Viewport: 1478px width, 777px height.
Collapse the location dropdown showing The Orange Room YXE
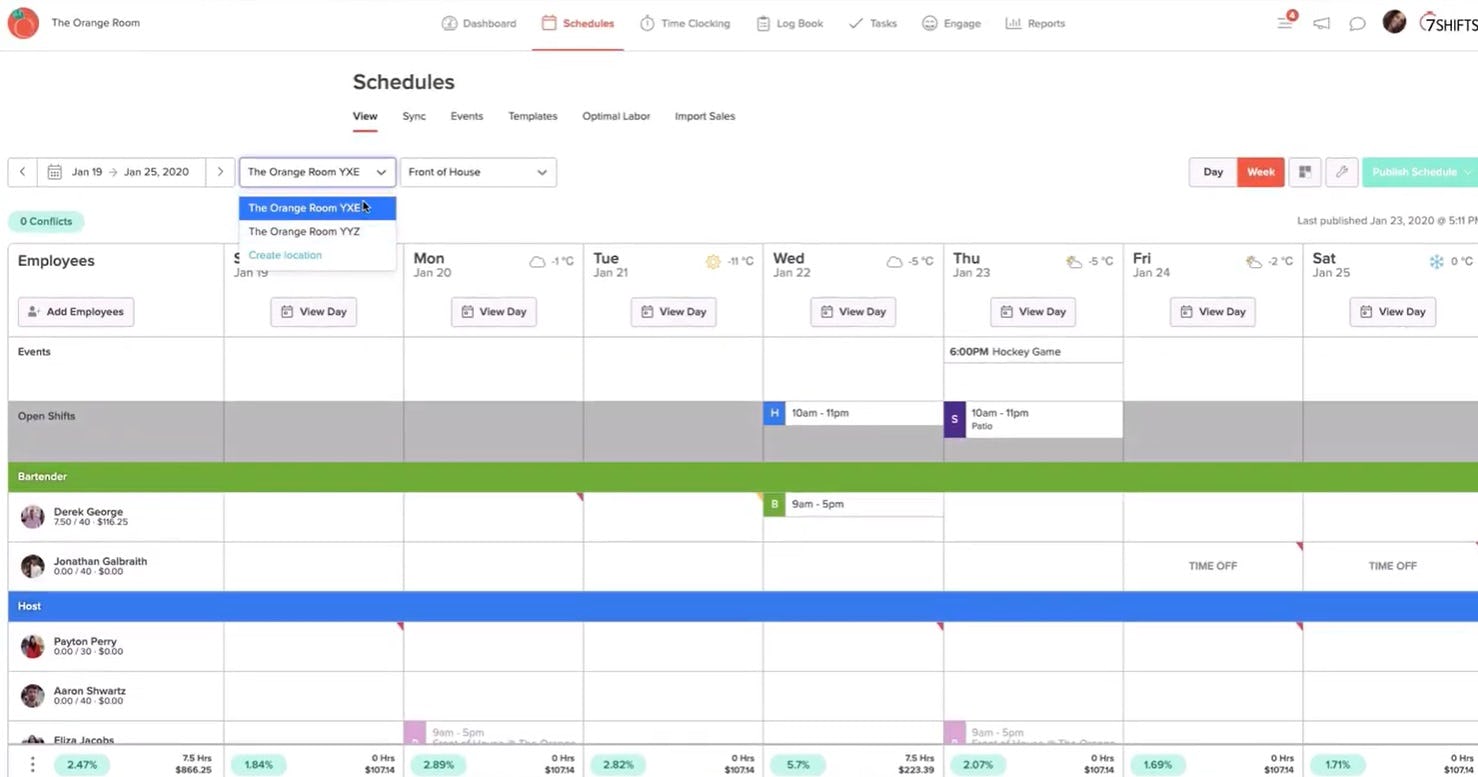click(x=317, y=172)
